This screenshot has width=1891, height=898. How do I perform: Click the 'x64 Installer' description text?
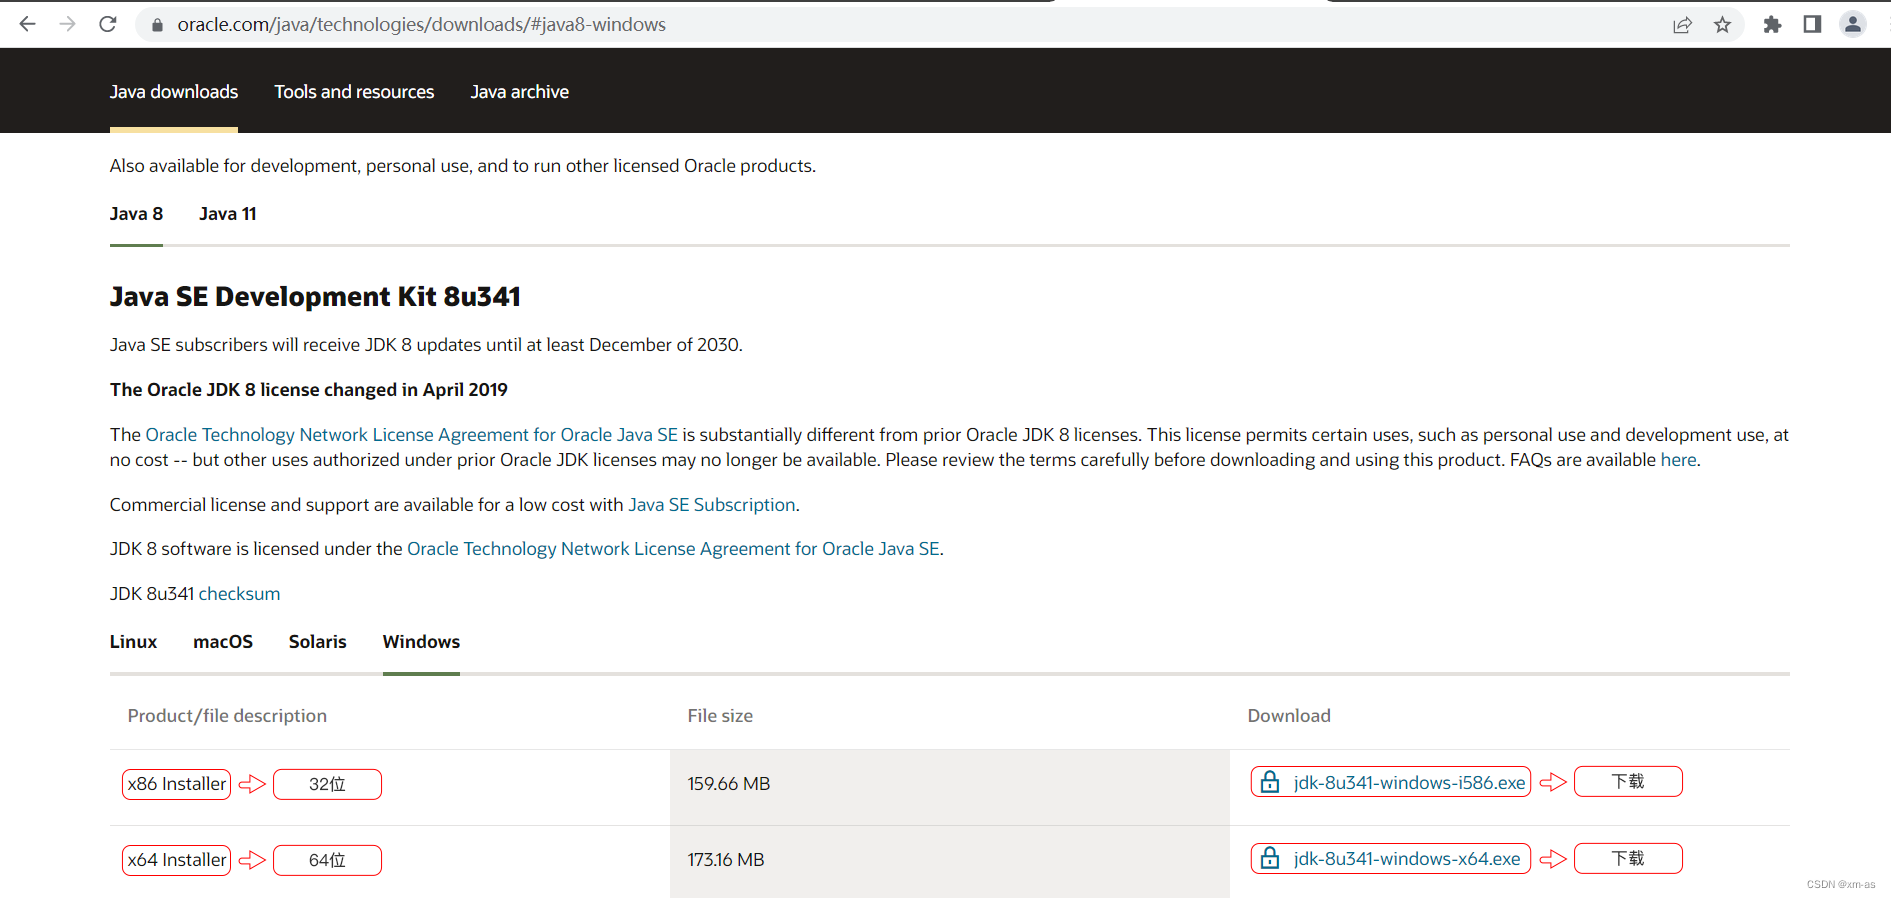click(x=177, y=860)
